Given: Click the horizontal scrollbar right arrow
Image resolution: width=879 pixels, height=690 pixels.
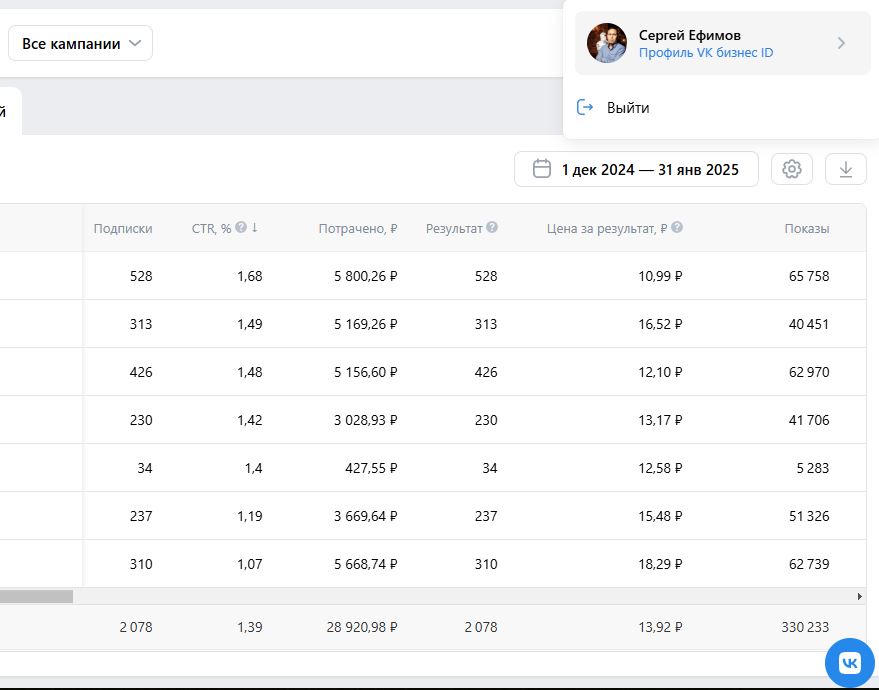Looking at the screenshot, I should 860,596.
